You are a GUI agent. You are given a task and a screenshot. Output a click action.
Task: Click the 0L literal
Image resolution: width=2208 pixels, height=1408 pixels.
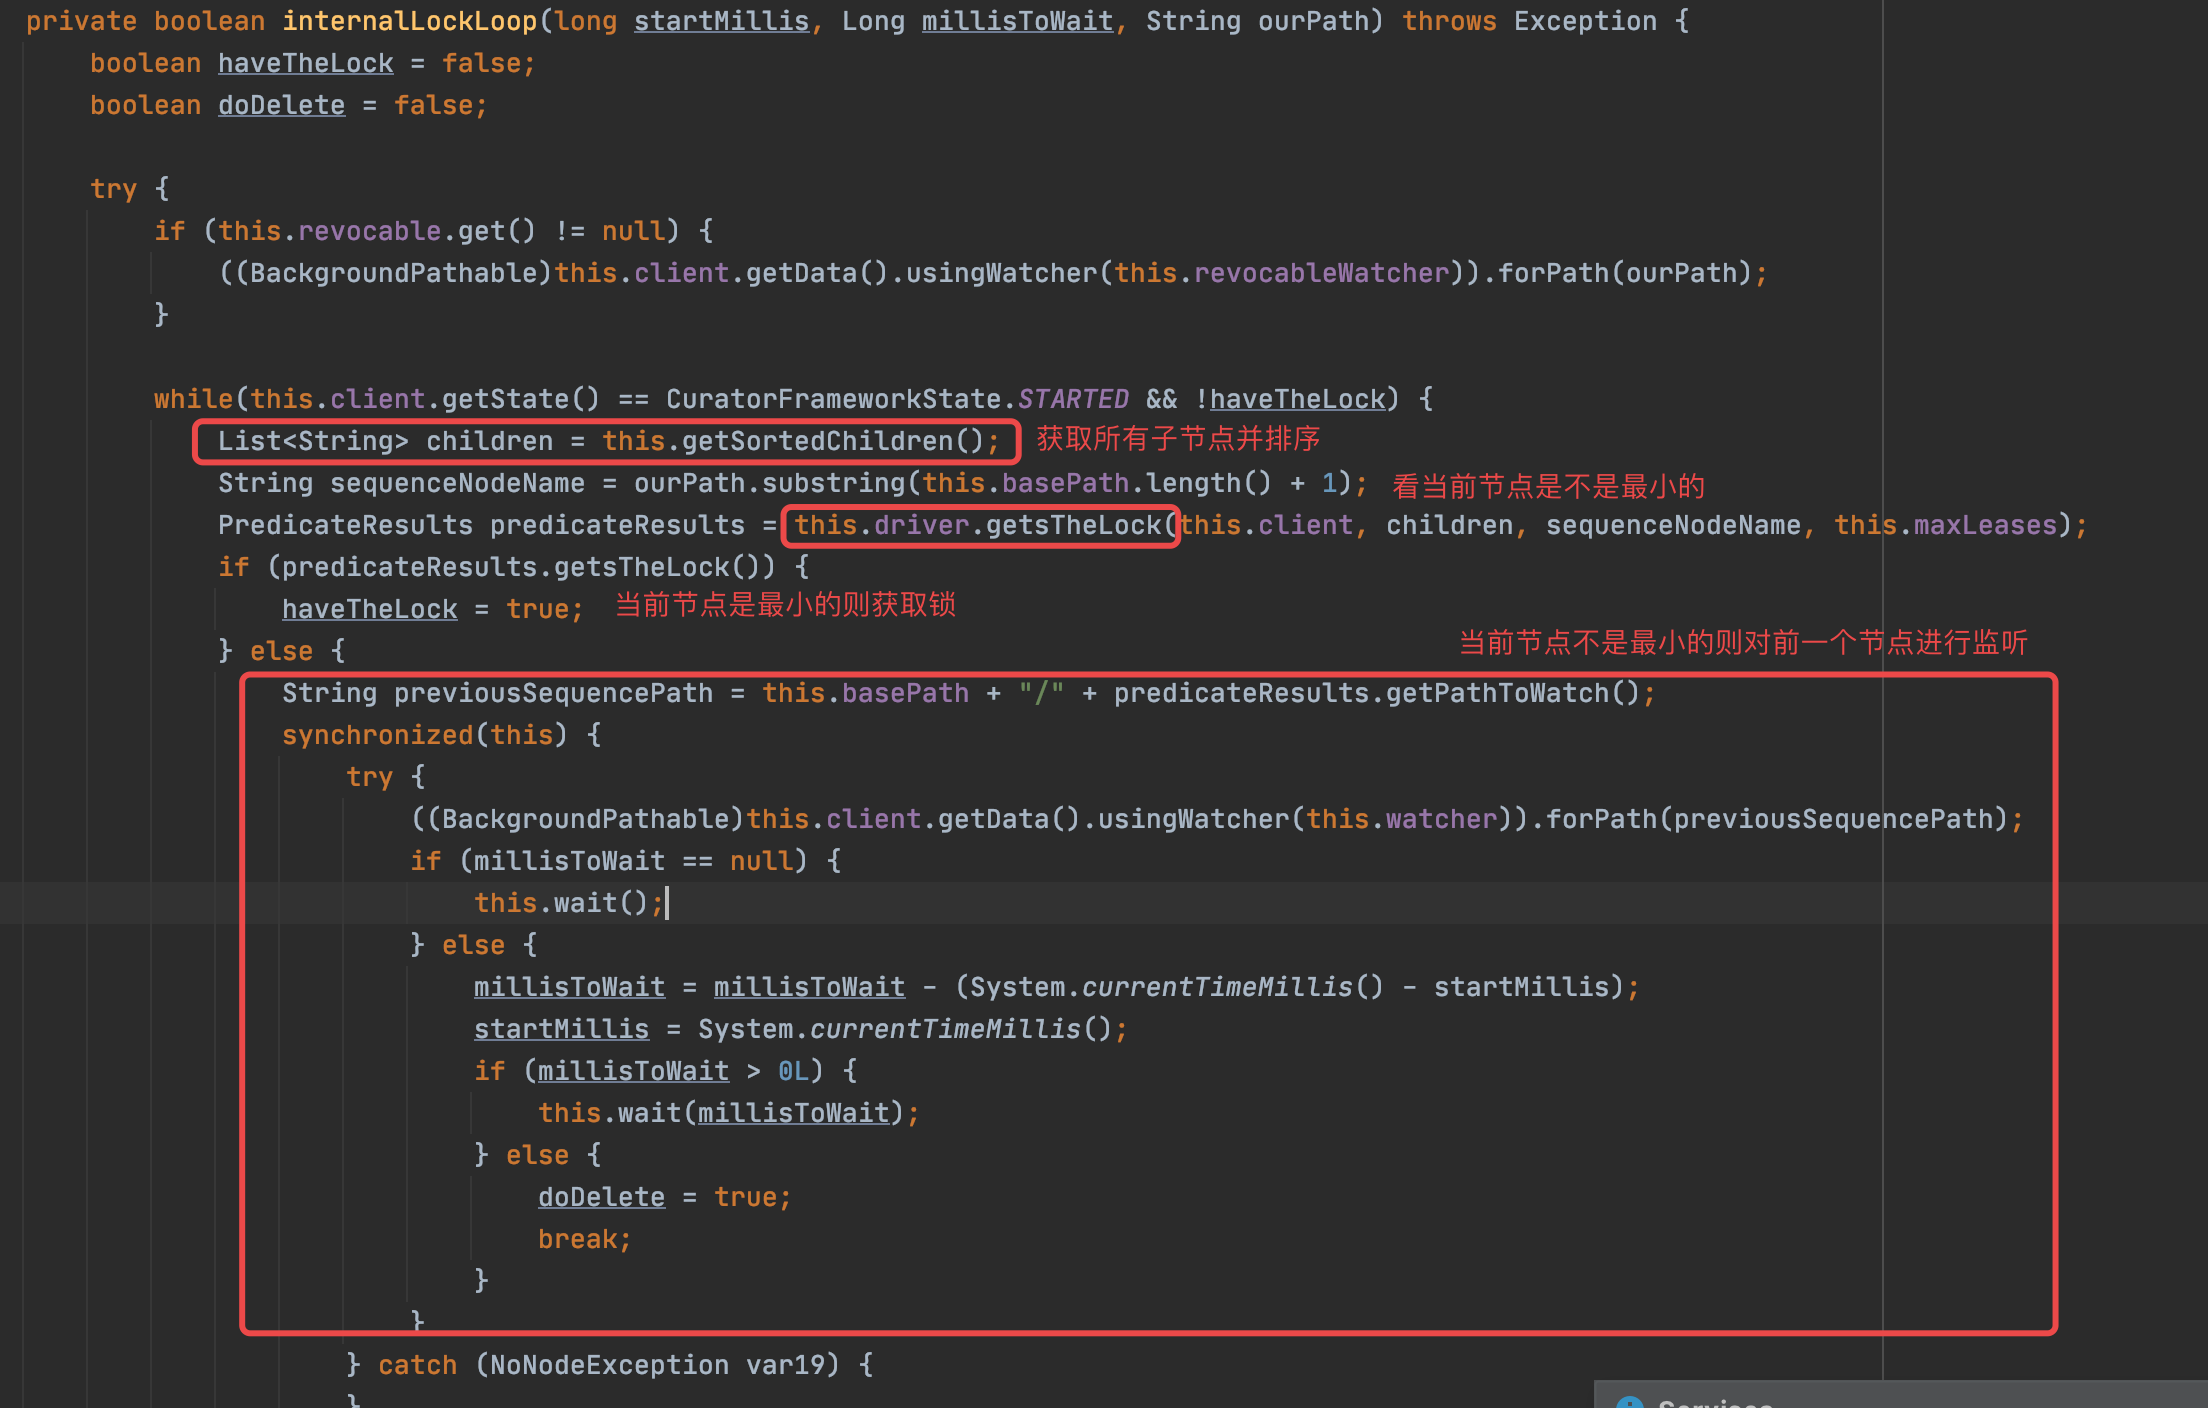pos(793,1071)
